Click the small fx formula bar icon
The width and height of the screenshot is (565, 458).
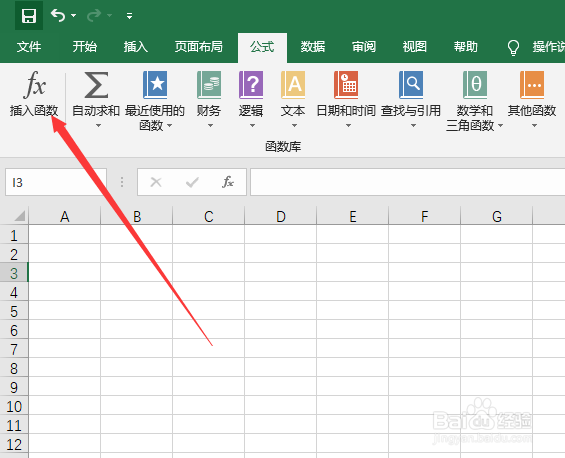click(x=228, y=182)
